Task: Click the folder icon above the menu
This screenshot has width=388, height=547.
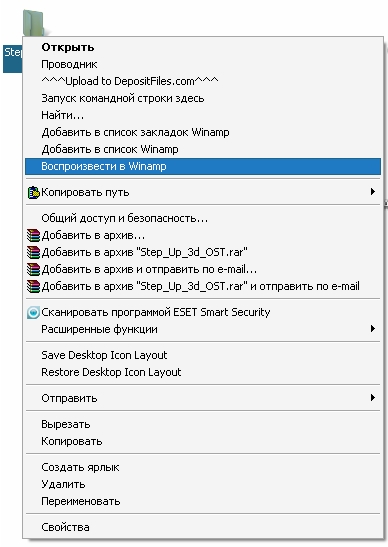Action: click(33, 23)
